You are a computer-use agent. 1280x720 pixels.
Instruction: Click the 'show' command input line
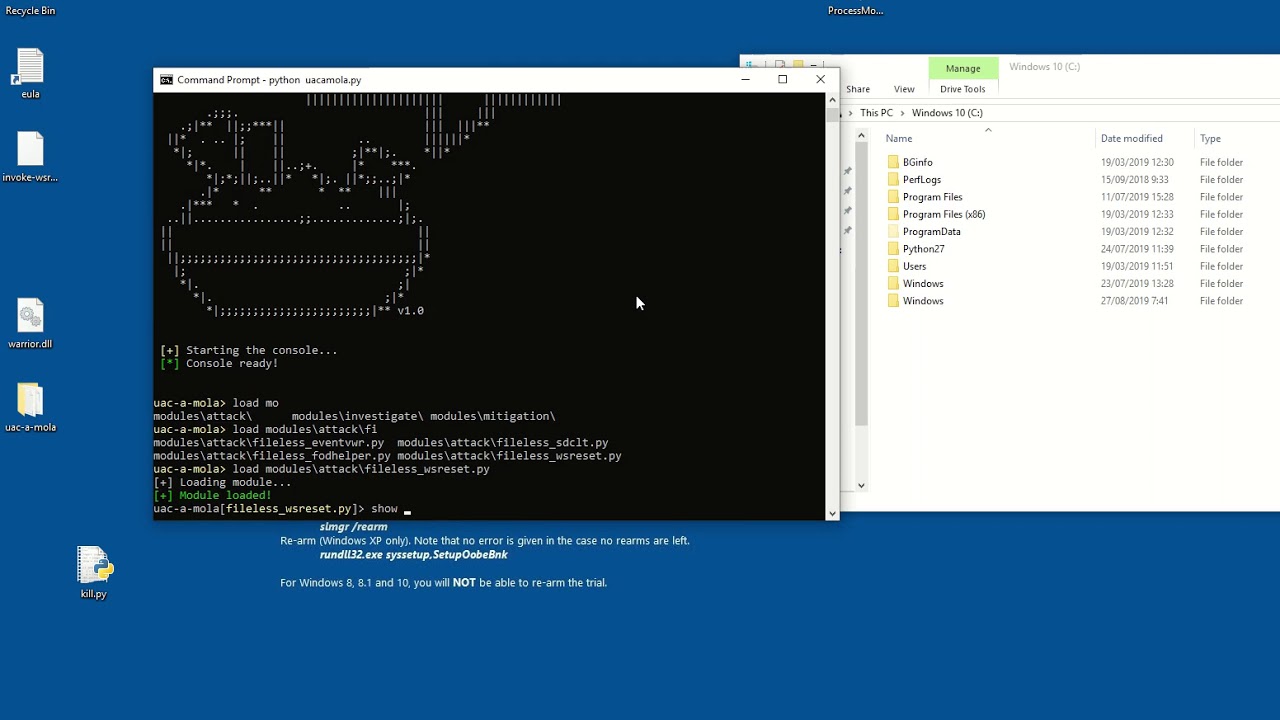click(x=283, y=509)
